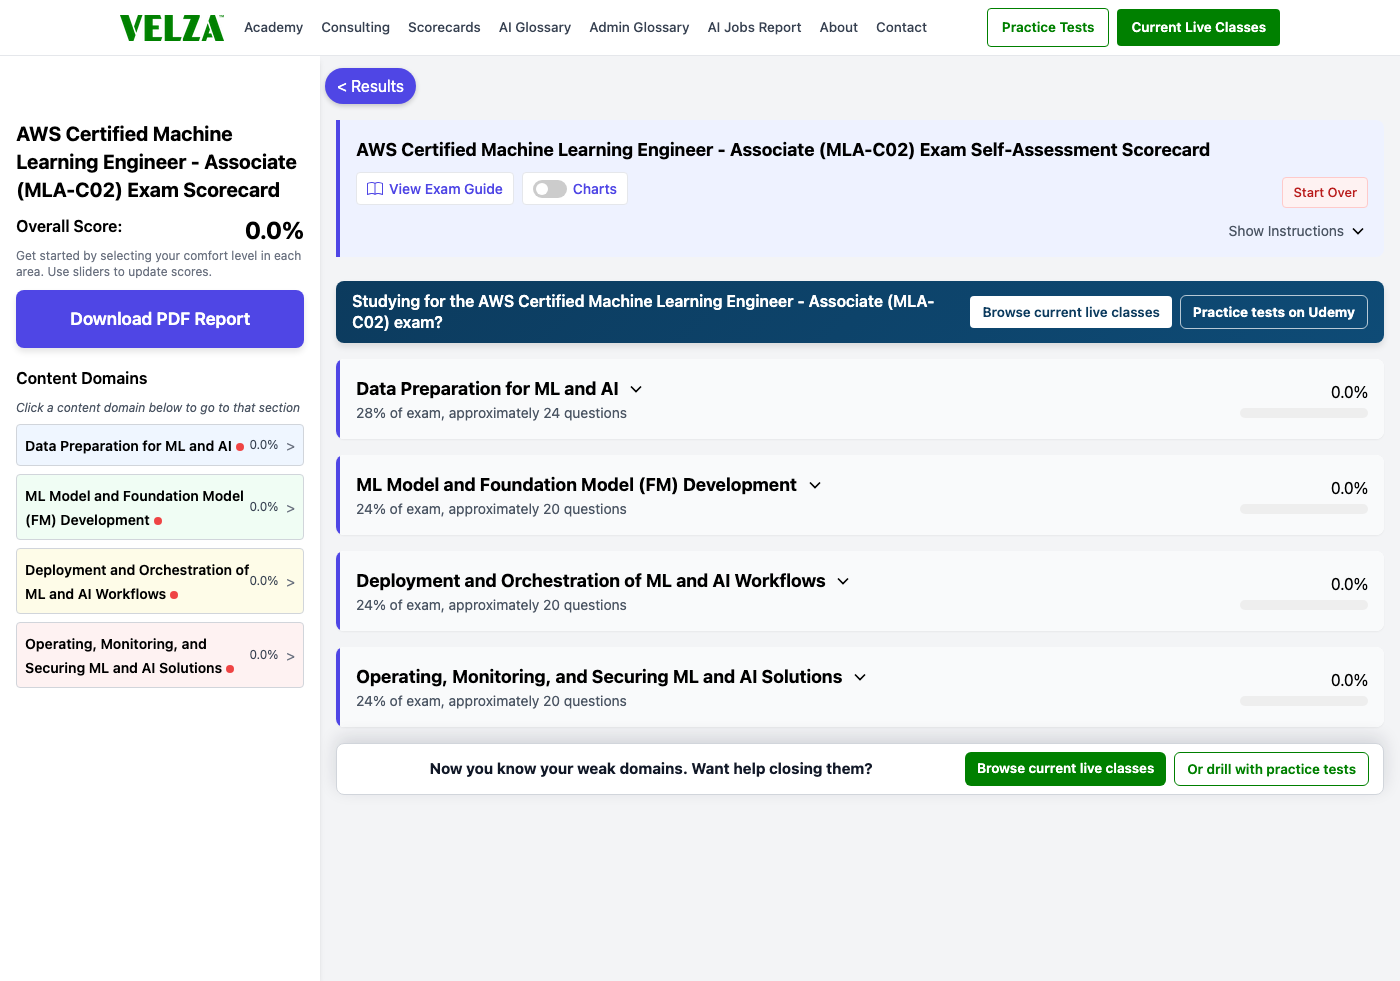
Task: Open sidebar arrow for Deployment and Orchestration
Action: pyautogui.click(x=291, y=582)
